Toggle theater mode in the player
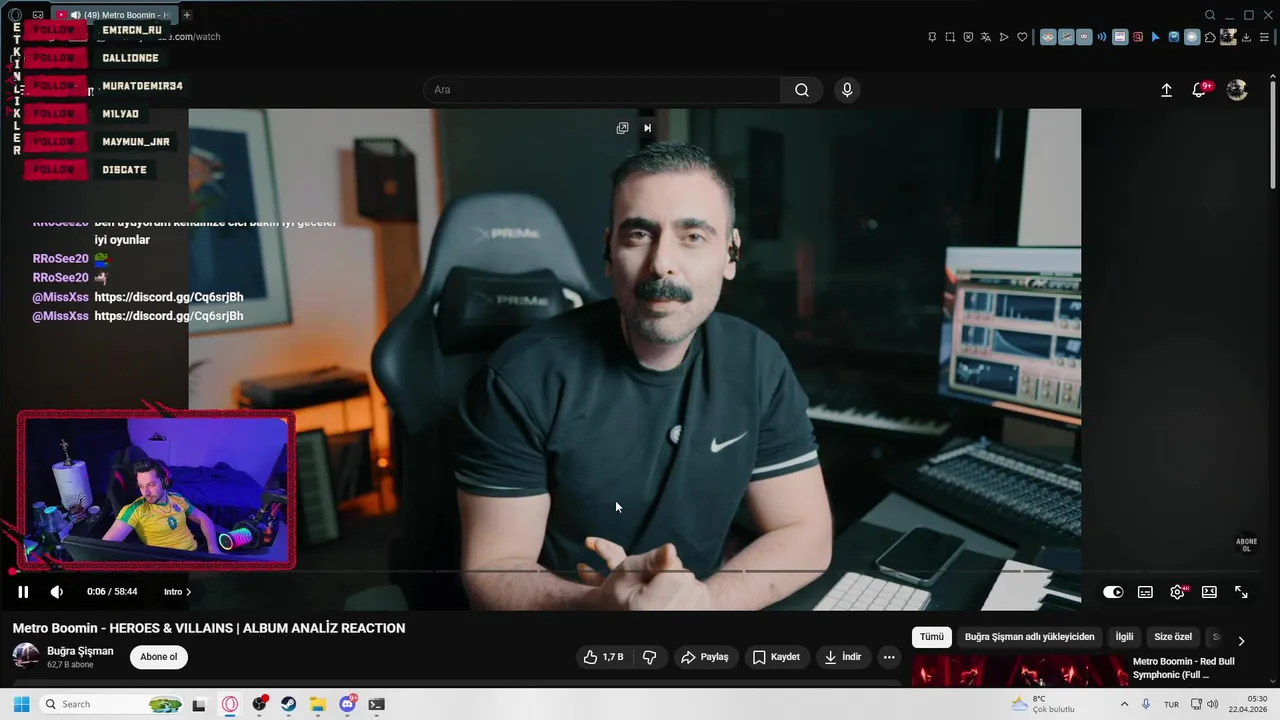Viewport: 1280px width, 720px height. click(1209, 592)
